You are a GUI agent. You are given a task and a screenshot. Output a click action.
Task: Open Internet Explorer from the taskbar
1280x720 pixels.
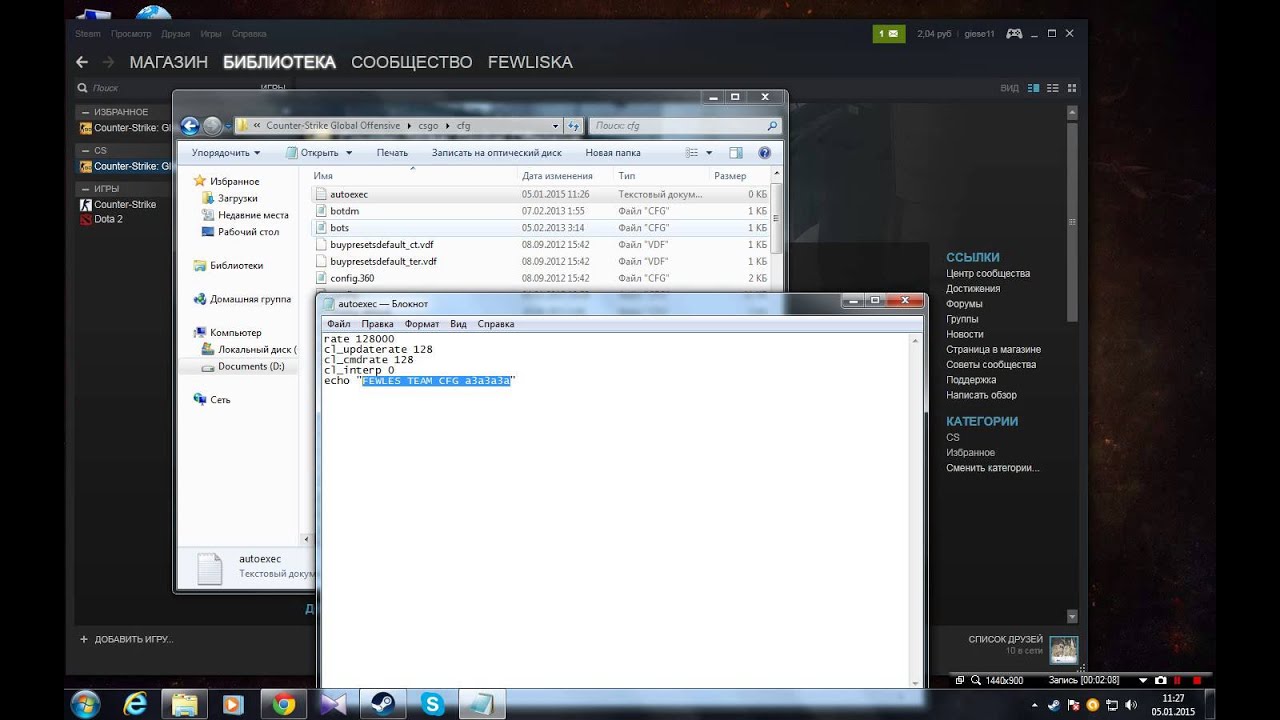[134, 704]
